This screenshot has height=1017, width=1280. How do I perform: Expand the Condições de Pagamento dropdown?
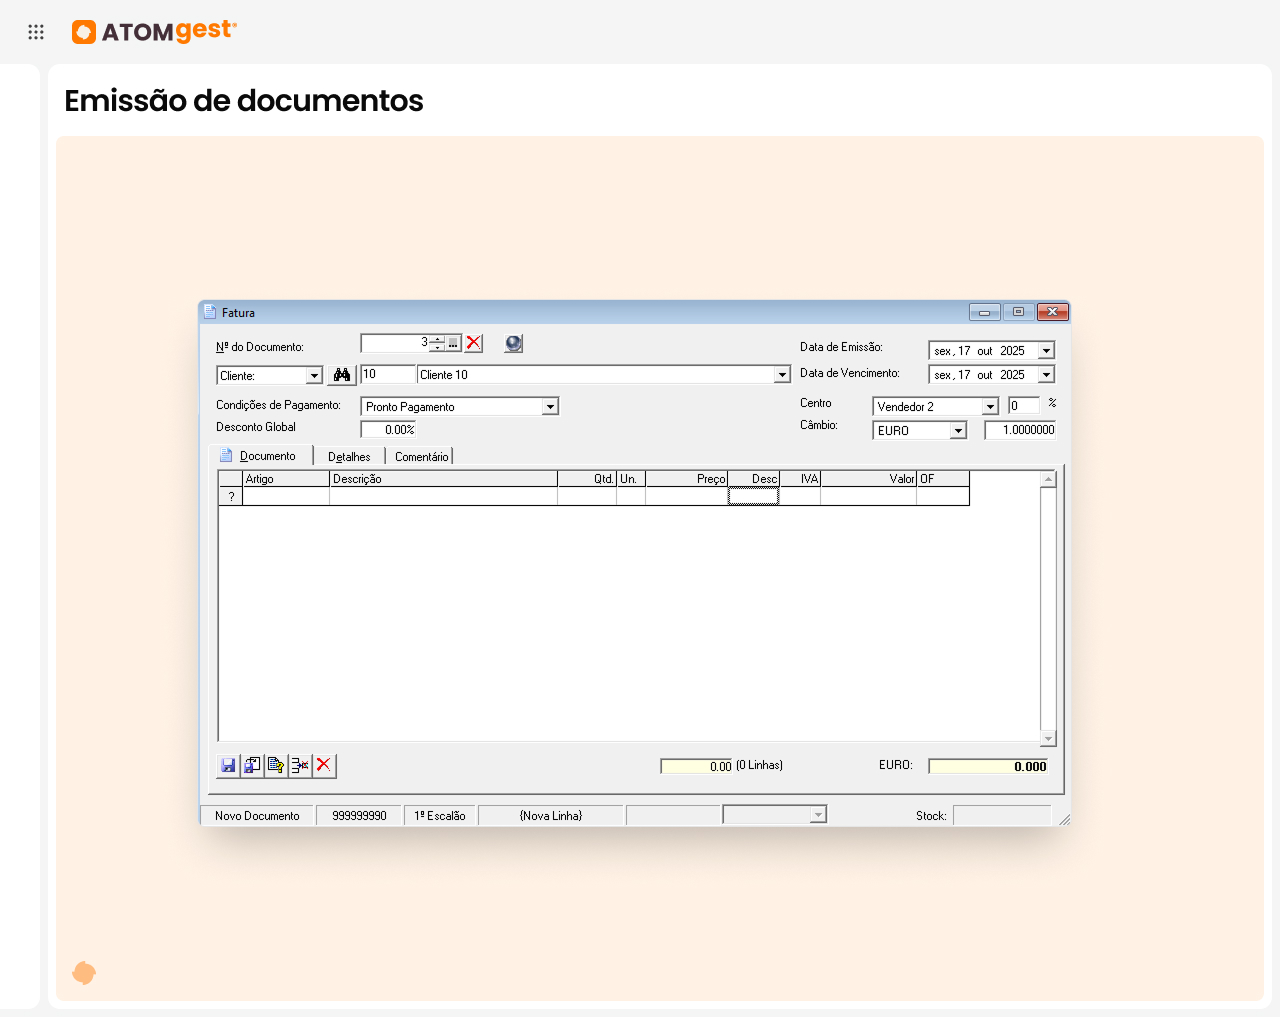click(549, 407)
